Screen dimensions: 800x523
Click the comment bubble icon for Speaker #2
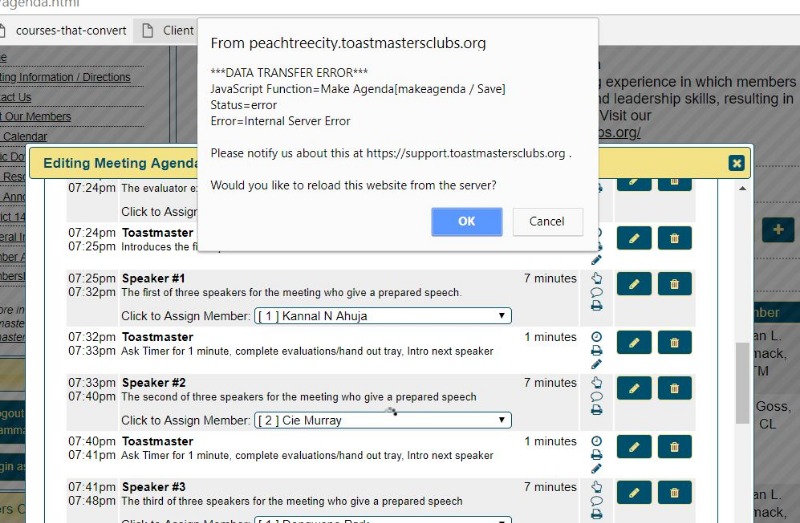pos(596,396)
